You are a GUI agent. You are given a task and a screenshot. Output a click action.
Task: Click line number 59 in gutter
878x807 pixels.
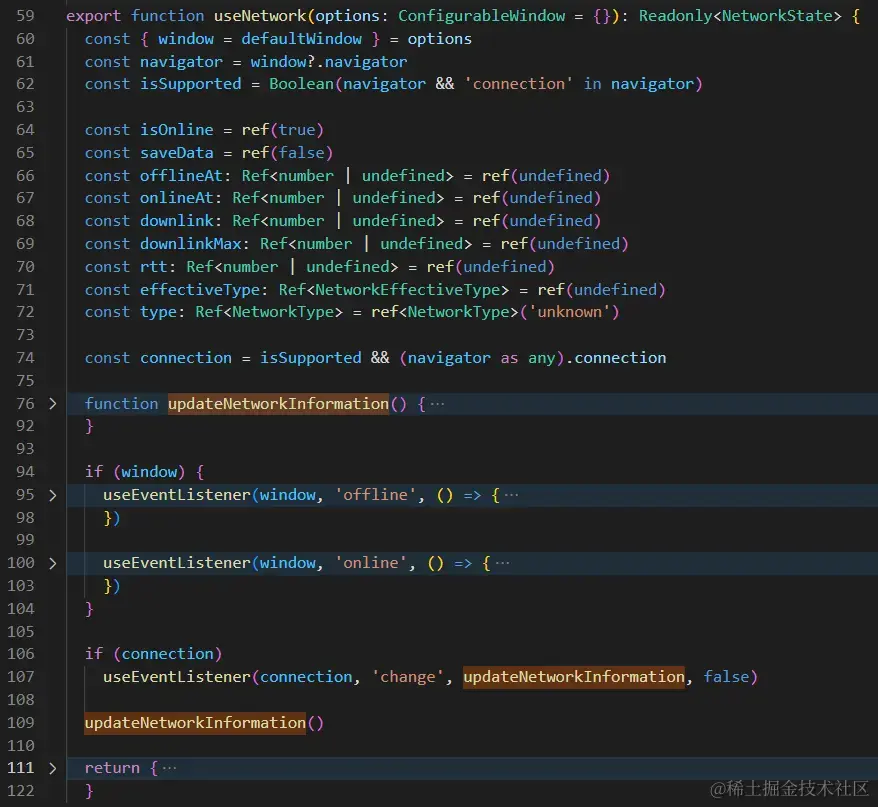coord(25,16)
